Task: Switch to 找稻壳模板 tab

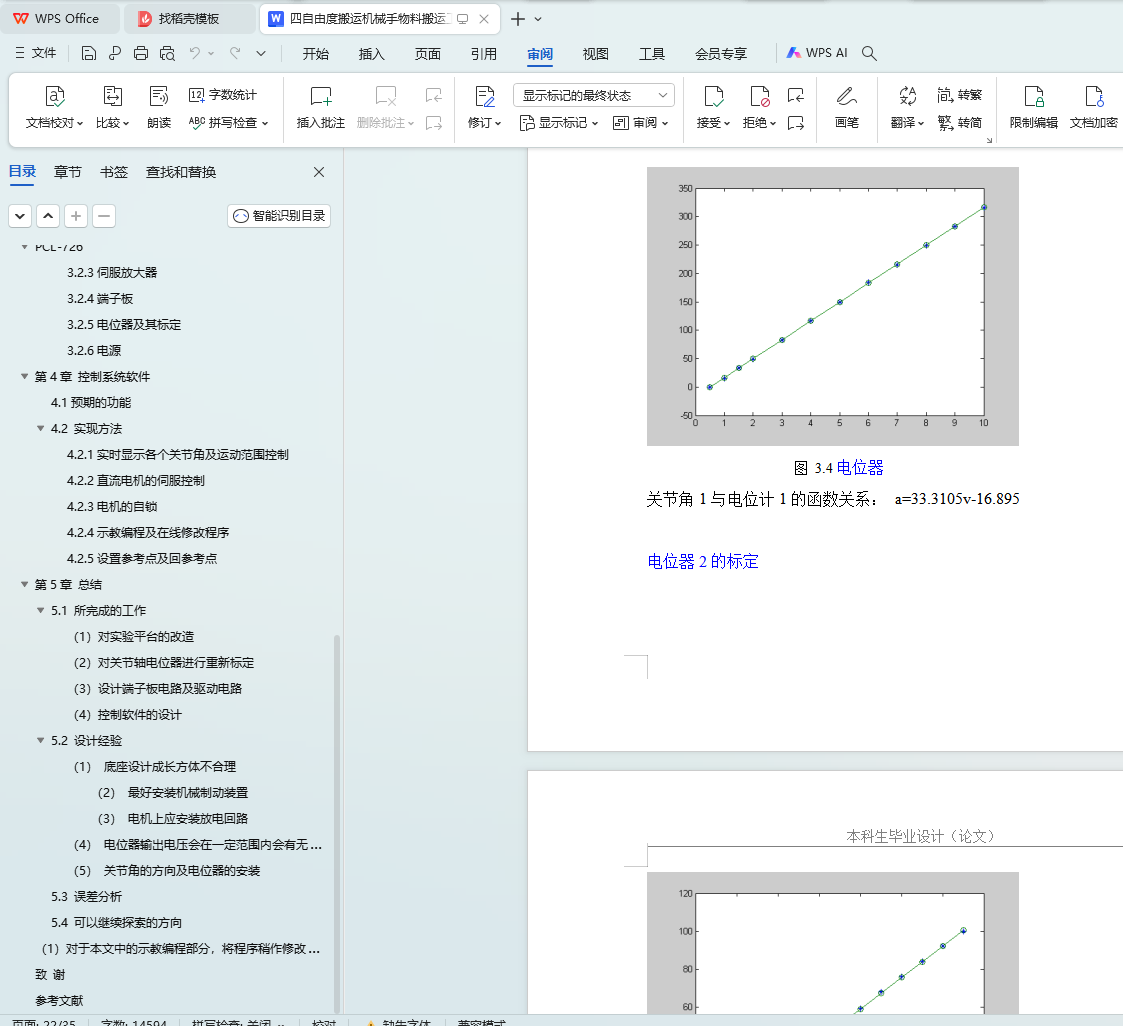Action: pyautogui.click(x=188, y=19)
